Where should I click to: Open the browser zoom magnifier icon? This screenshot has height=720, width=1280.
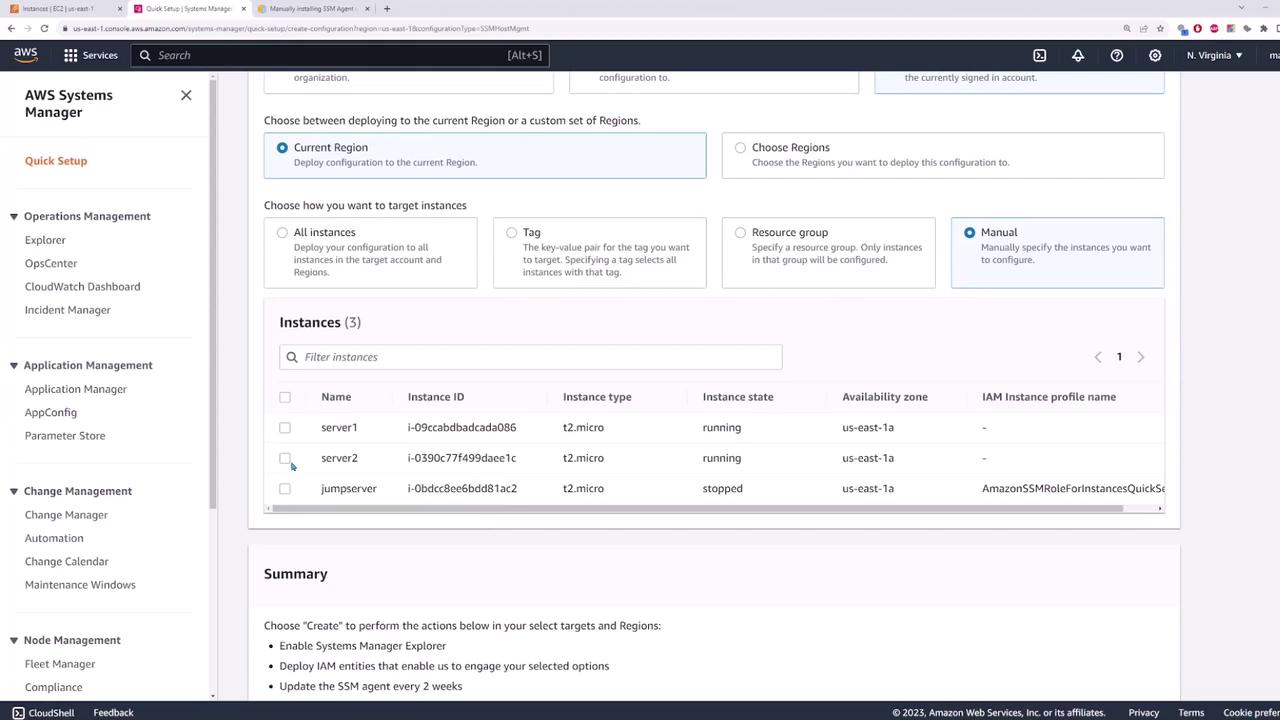pyautogui.click(x=1127, y=28)
